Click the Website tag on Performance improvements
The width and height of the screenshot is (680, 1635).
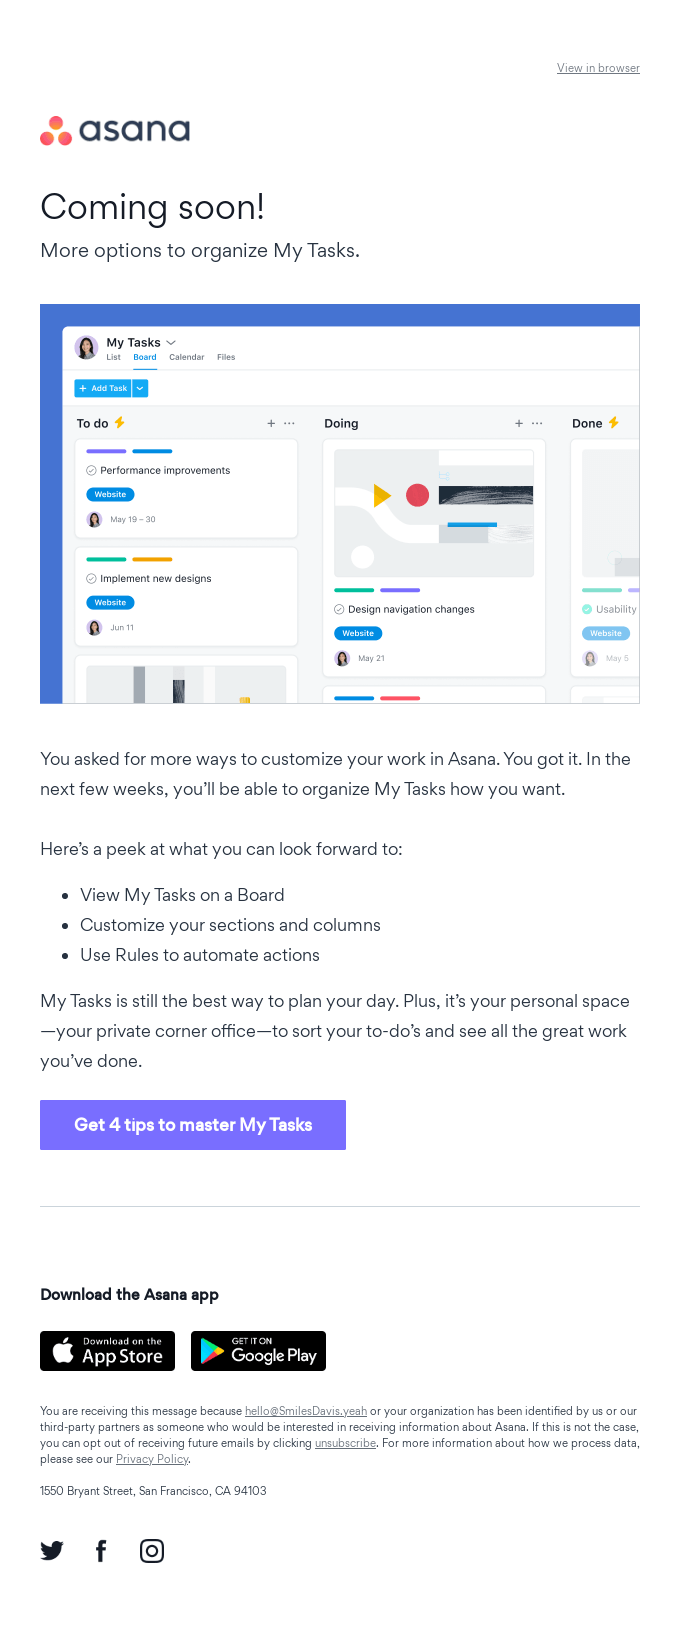110,495
